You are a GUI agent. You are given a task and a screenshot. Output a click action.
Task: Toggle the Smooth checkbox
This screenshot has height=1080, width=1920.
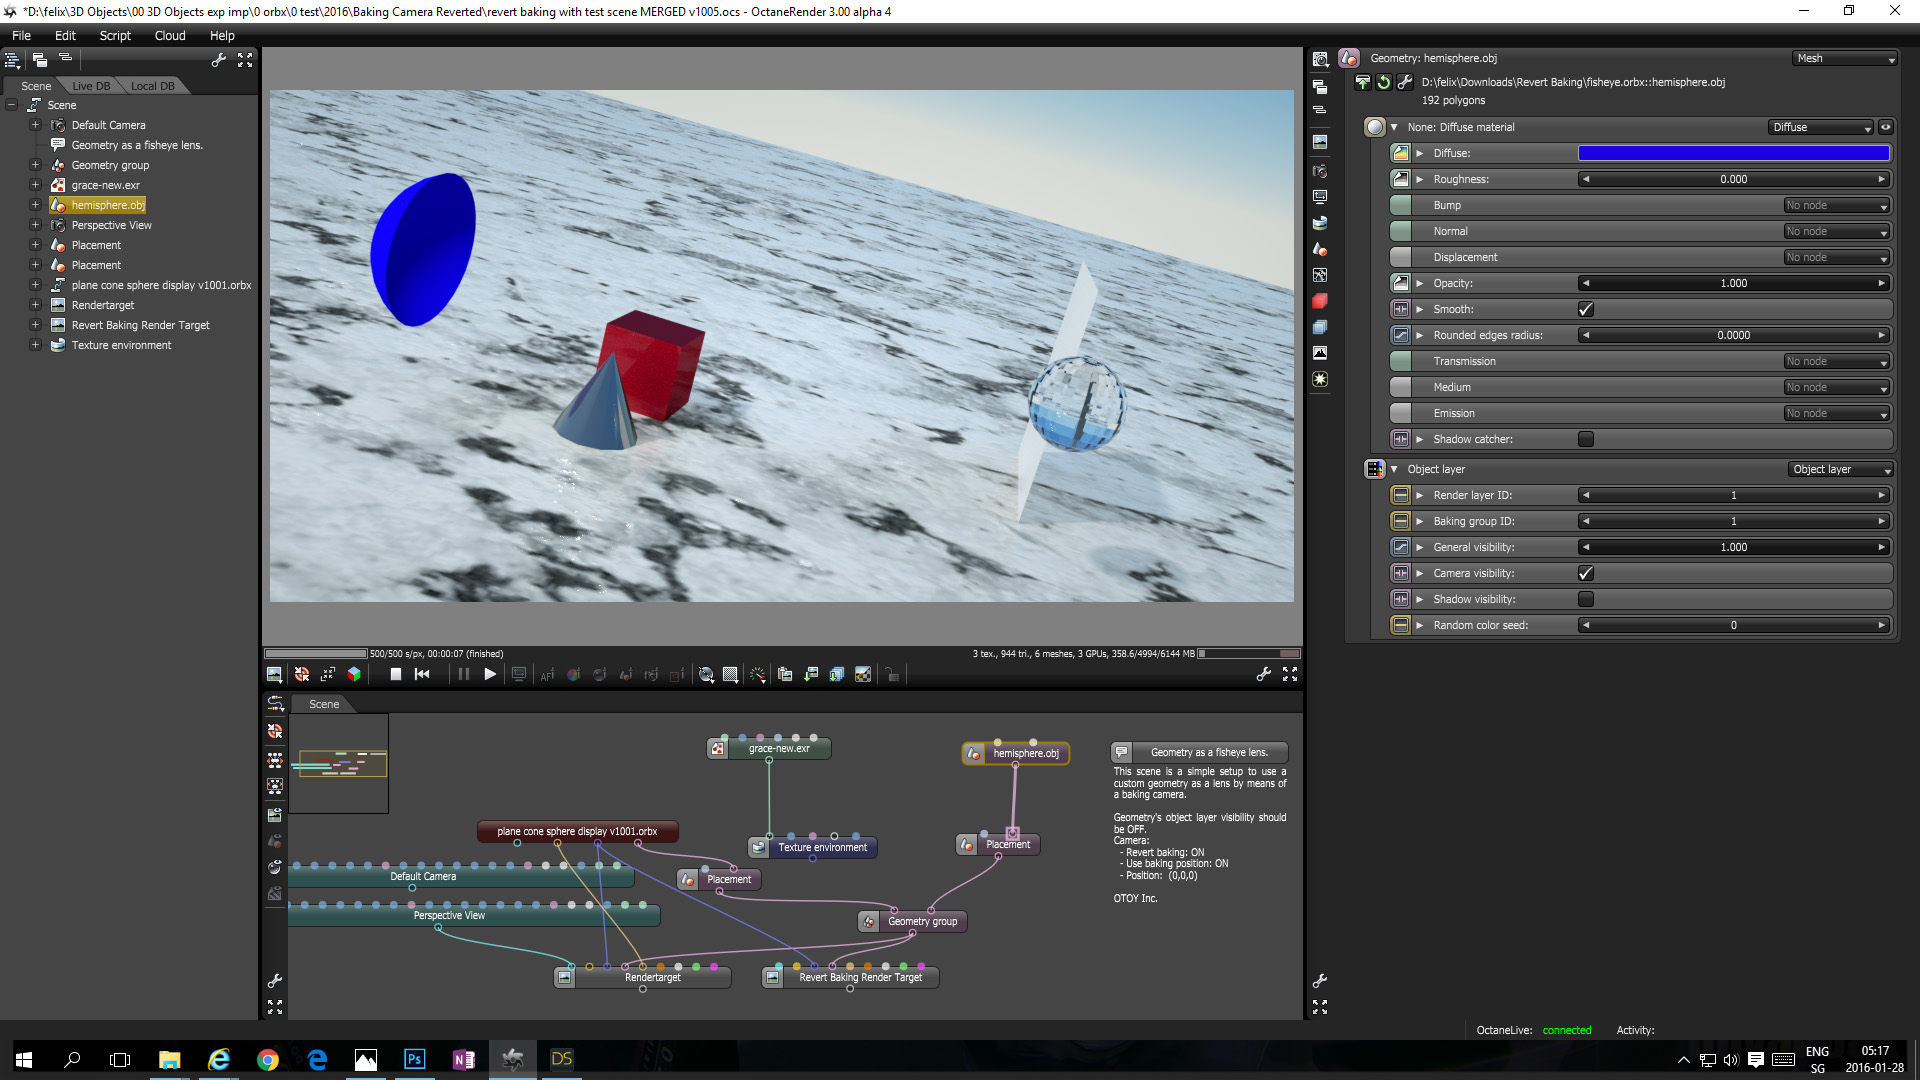[x=1586, y=310]
